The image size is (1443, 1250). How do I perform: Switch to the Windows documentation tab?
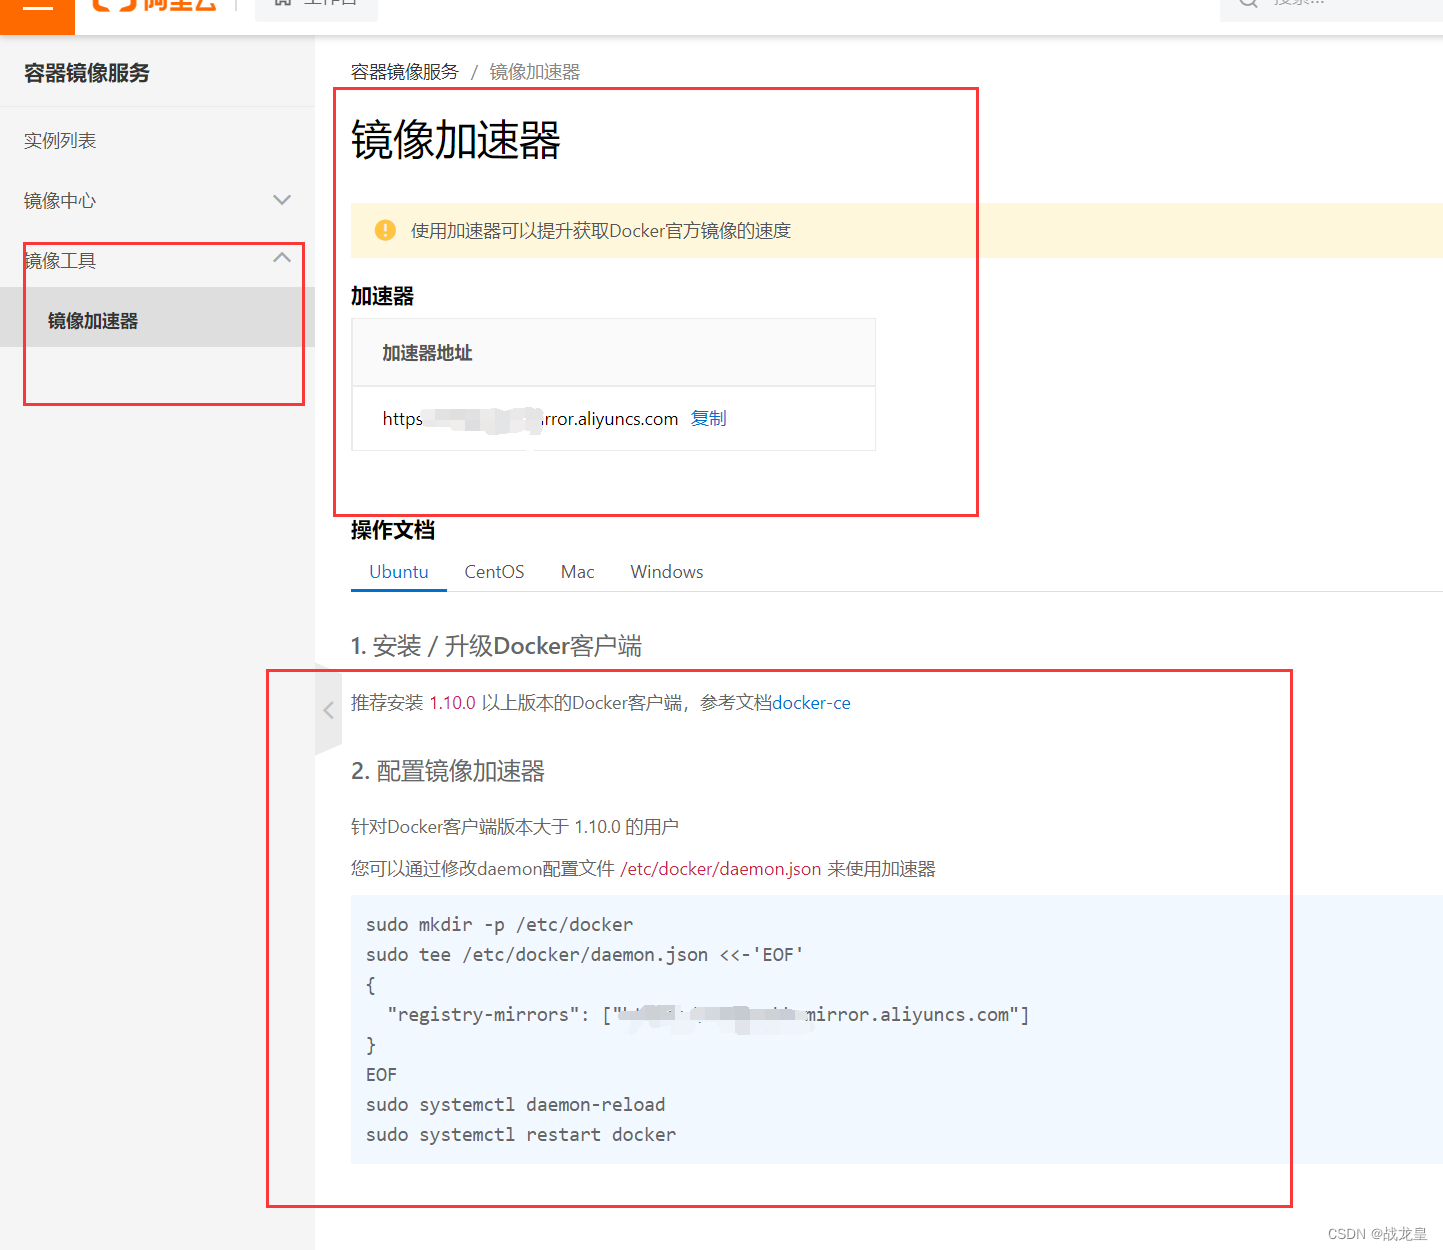click(x=667, y=572)
